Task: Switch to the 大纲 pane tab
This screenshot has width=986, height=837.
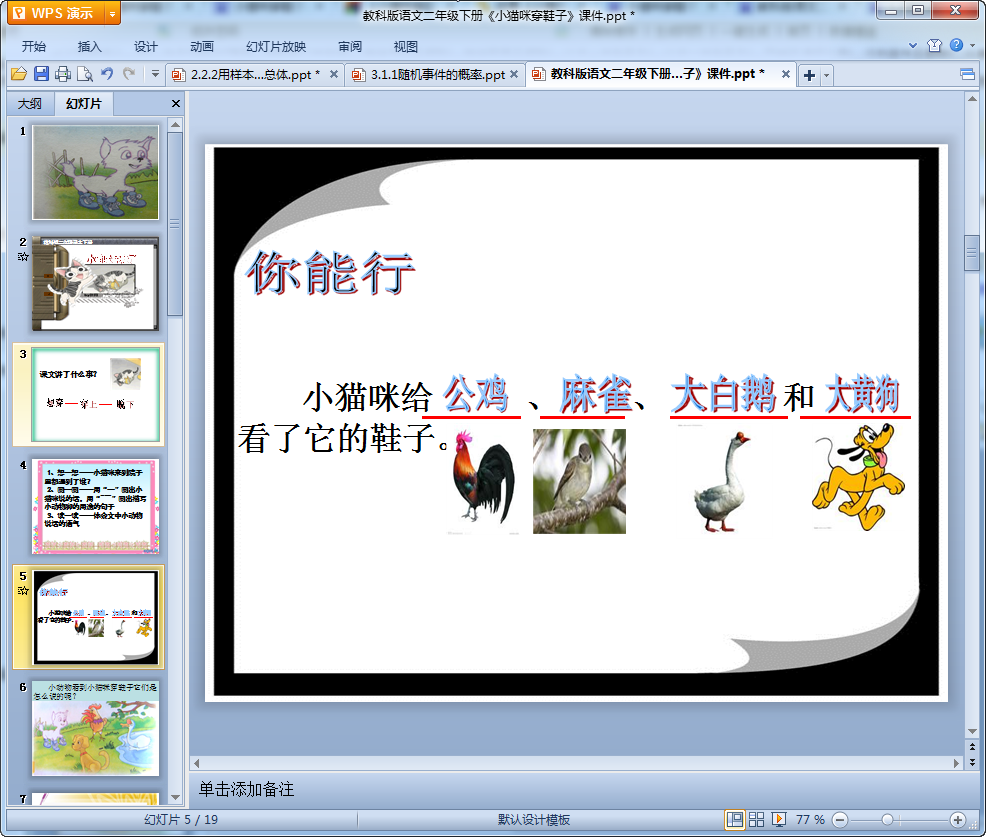Action: (30, 104)
